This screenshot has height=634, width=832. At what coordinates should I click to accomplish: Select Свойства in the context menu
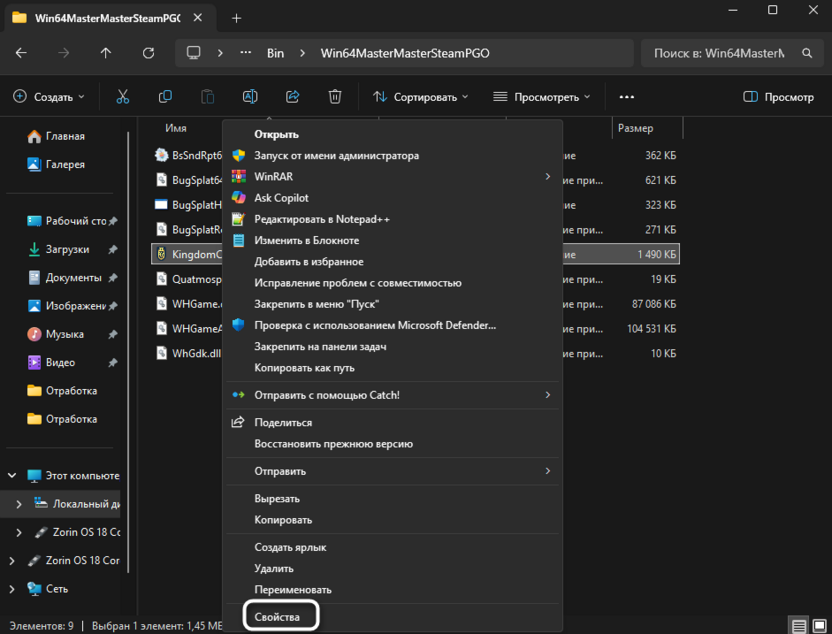[x=277, y=617]
